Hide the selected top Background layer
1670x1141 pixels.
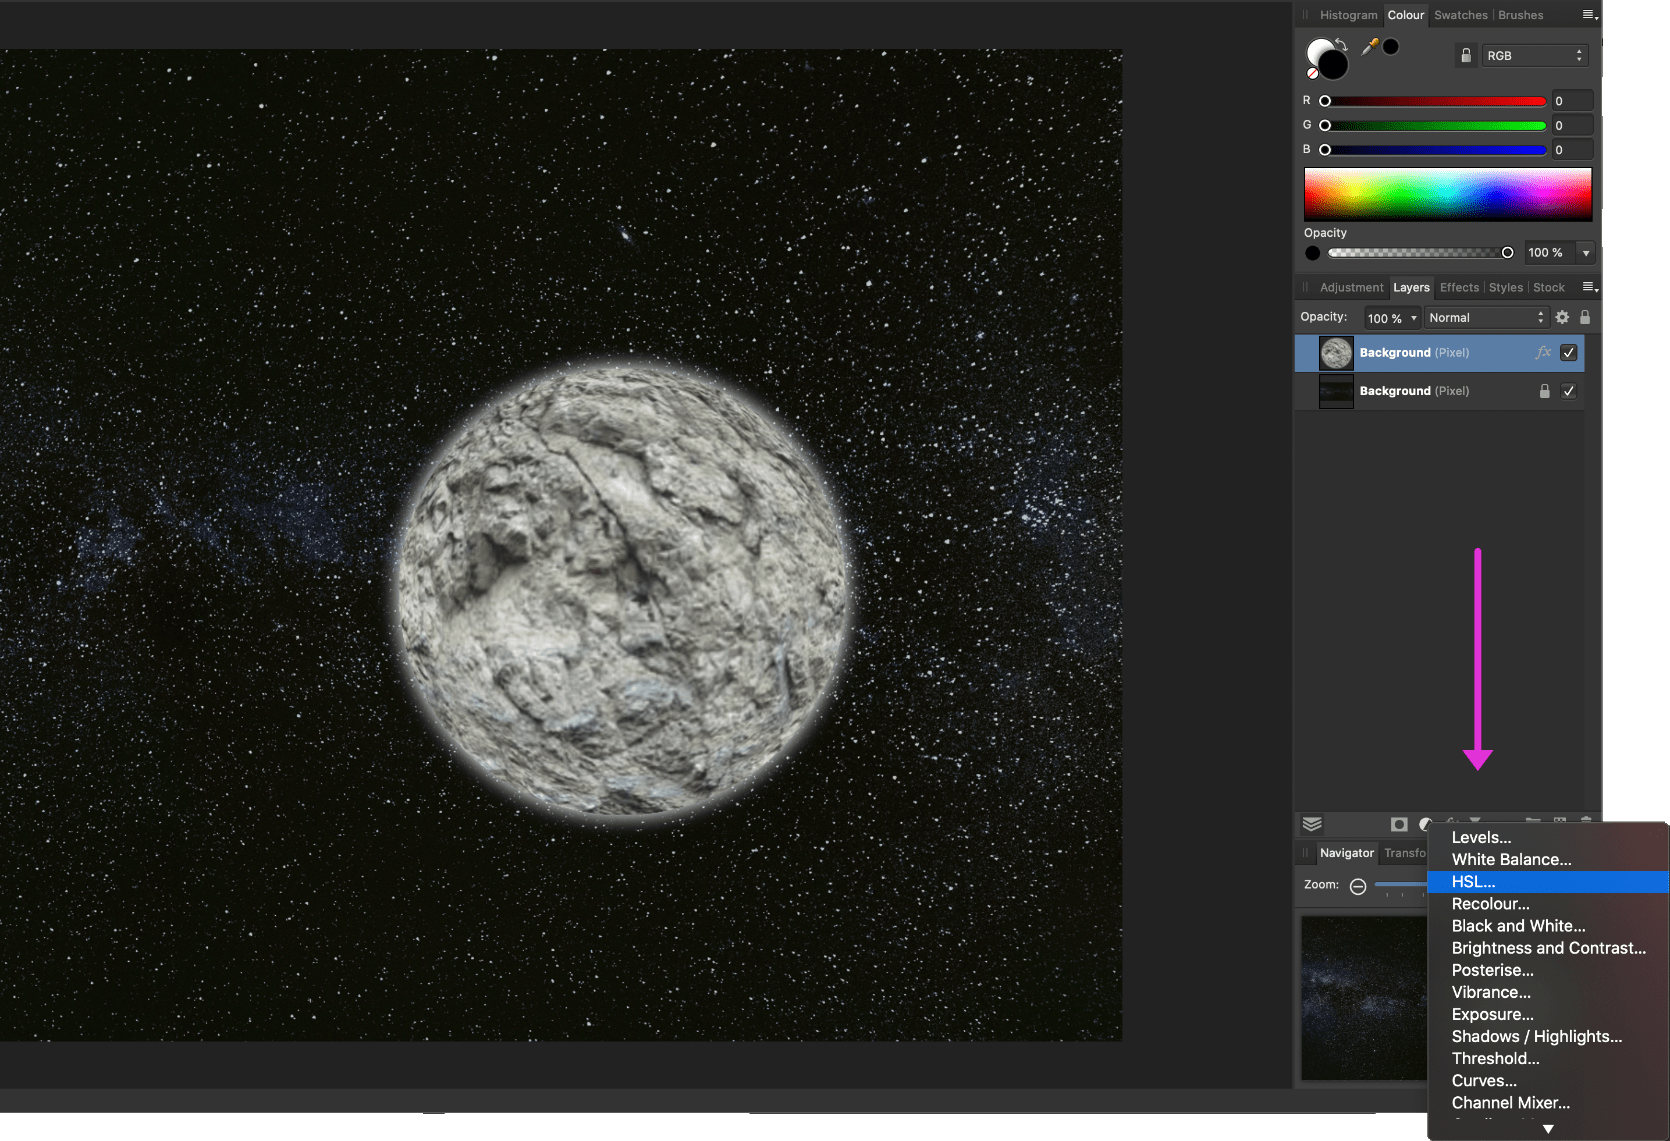tap(1568, 353)
